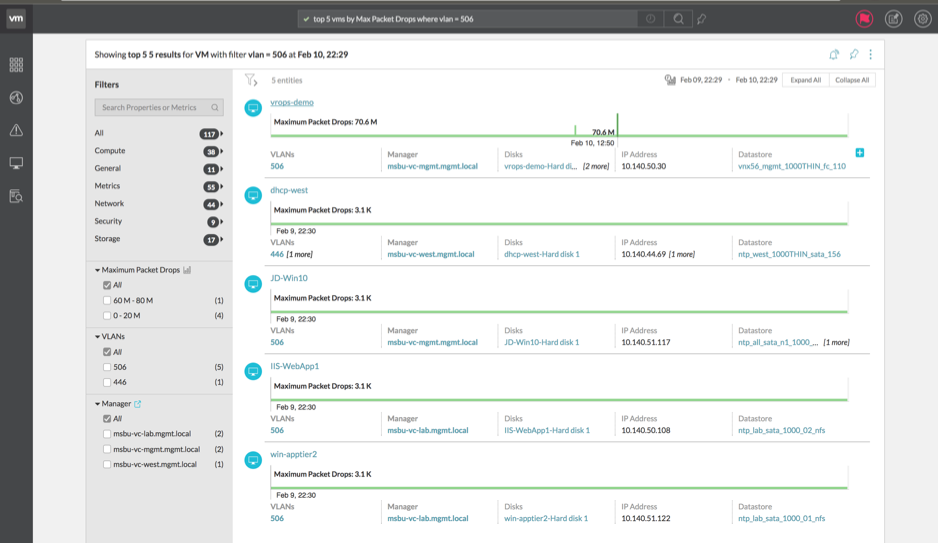Enable the VLAN 446 filter checkbox
This screenshot has width=938, height=543.
[x=107, y=382]
